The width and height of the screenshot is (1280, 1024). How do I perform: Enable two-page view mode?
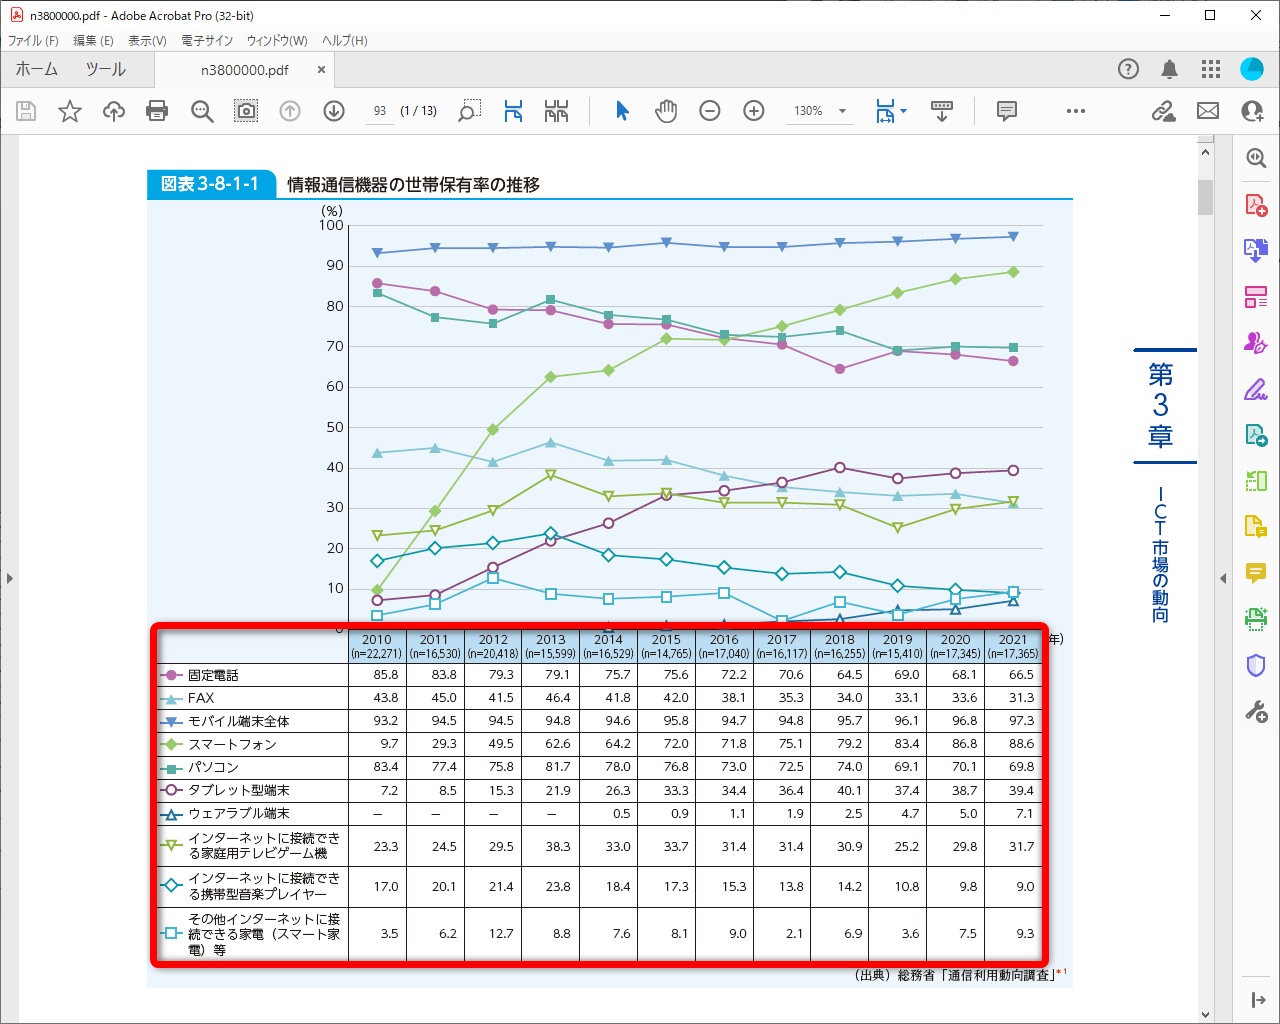tap(557, 111)
